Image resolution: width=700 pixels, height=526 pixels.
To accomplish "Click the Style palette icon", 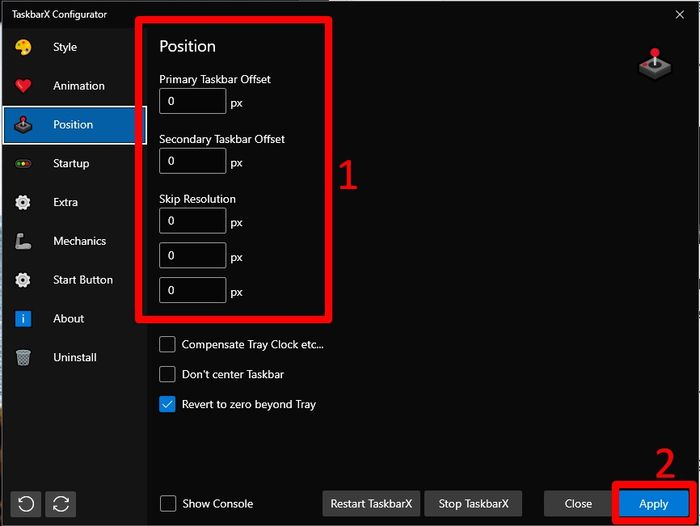I will click(x=23, y=47).
